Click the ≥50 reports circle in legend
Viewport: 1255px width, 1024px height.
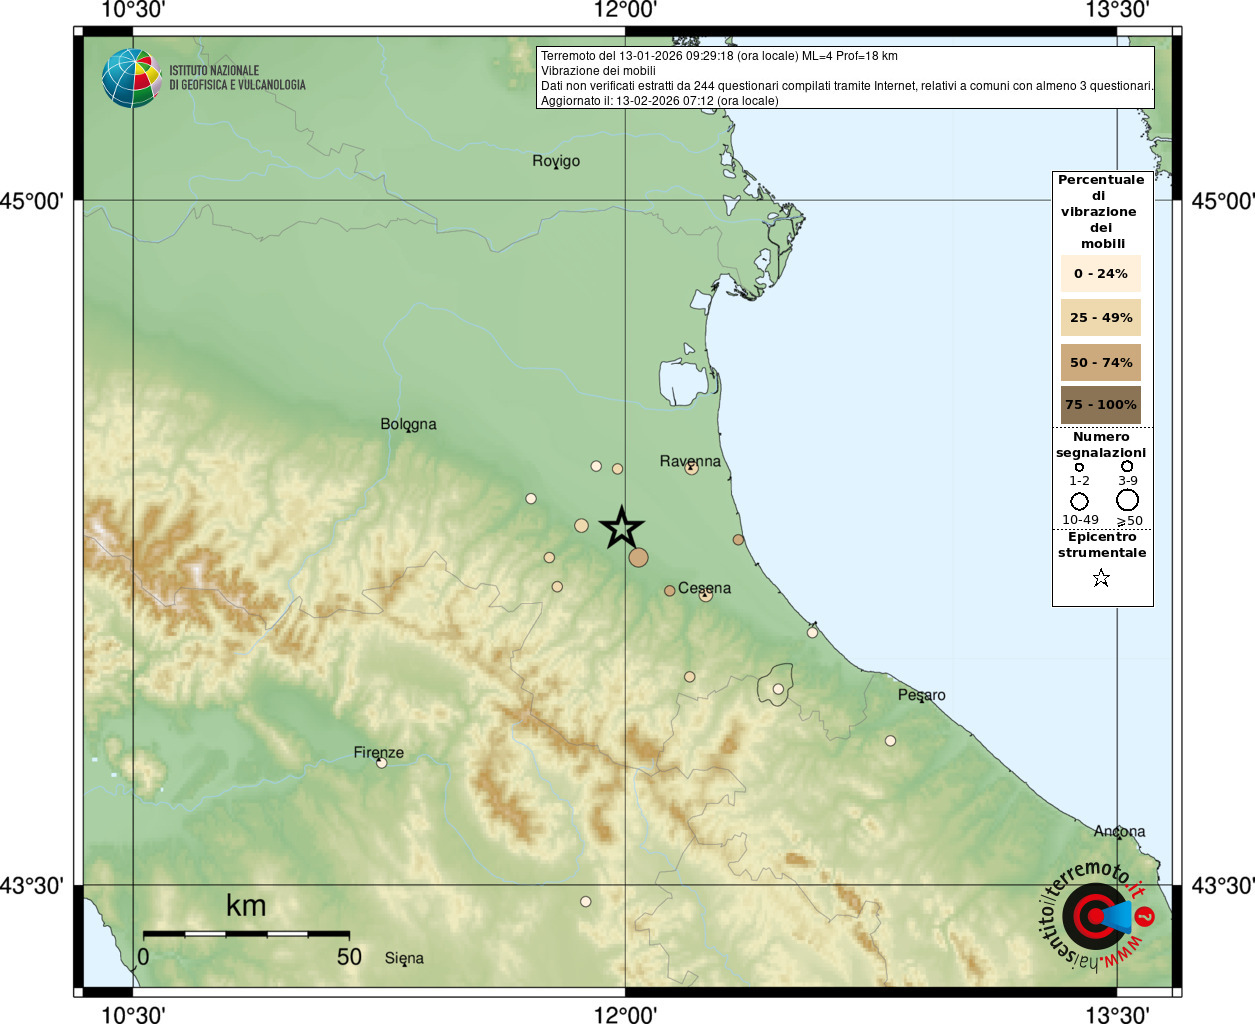[1128, 500]
